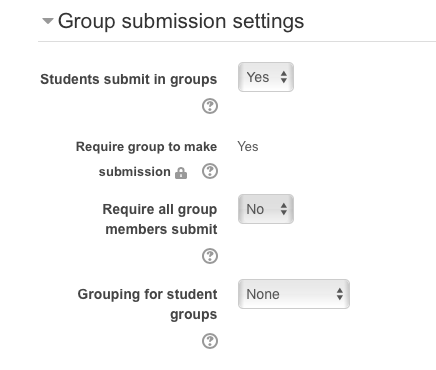Click the lock icon beside submission
436x370 pixels.
(181, 173)
